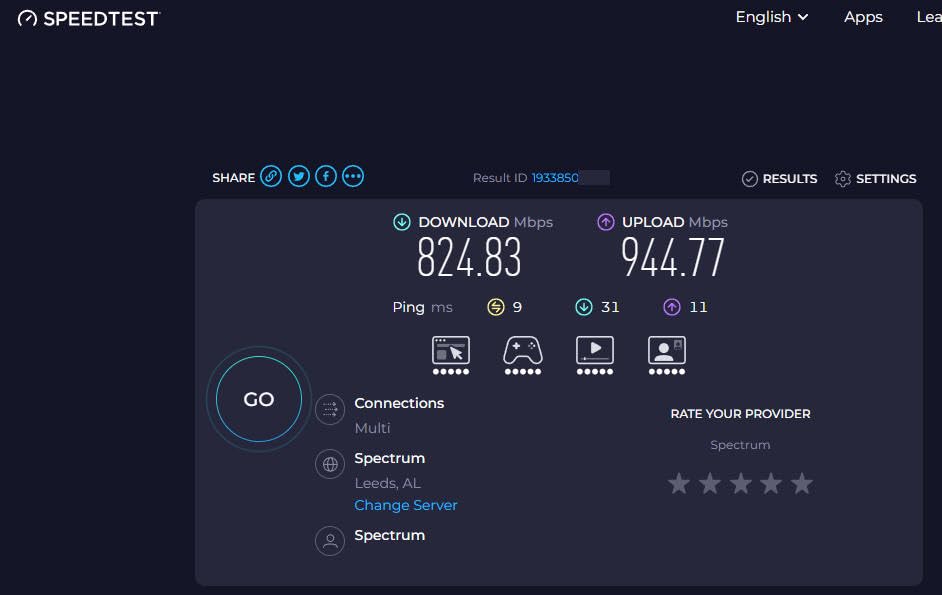Select the video chat experience icon
The width and height of the screenshot is (942, 595).
click(667, 355)
